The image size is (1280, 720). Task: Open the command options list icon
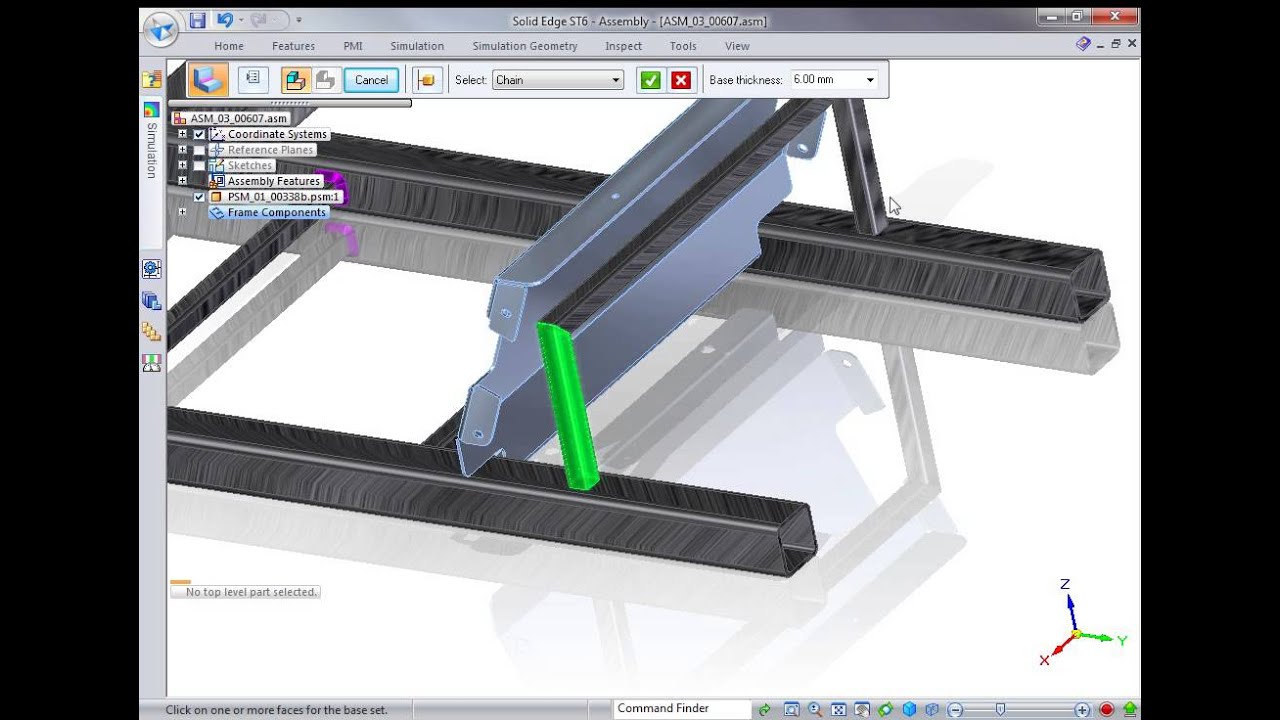pos(253,79)
